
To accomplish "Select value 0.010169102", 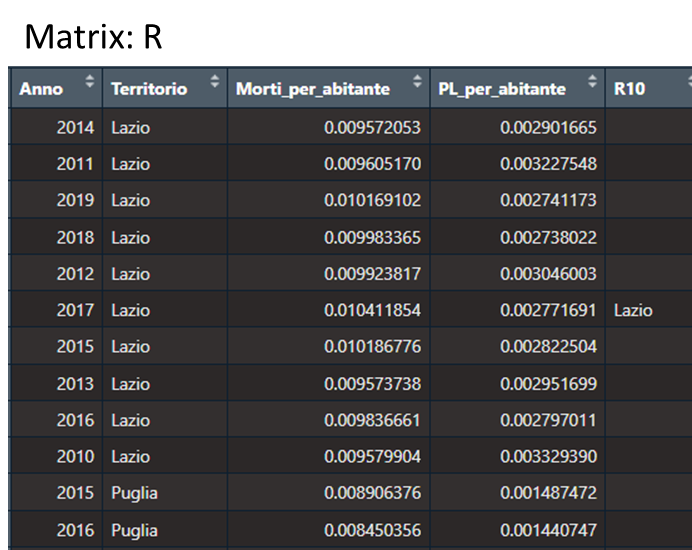I will 372,200.
